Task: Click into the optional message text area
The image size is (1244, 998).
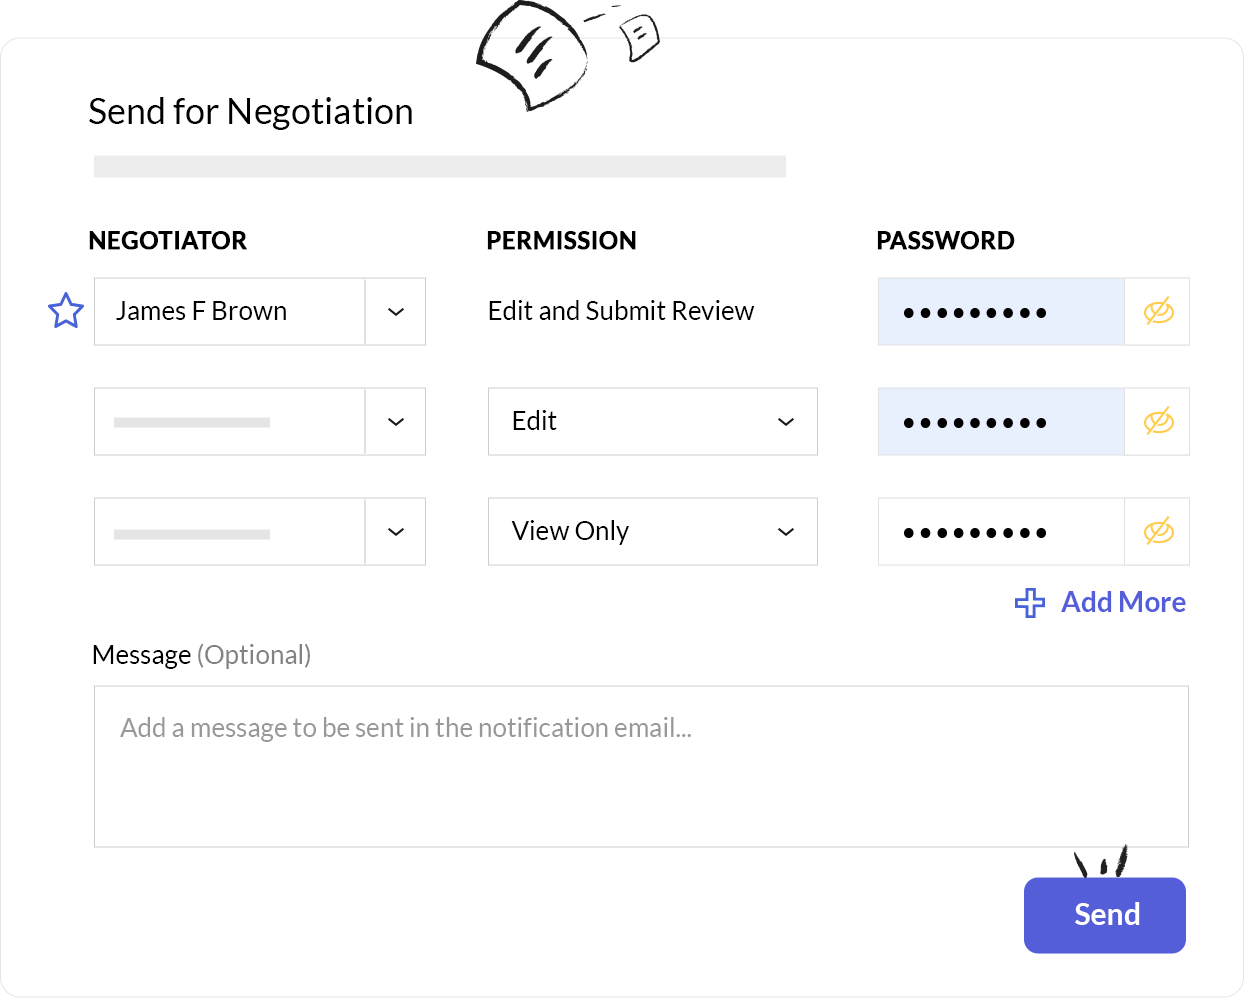Action: tap(641, 766)
